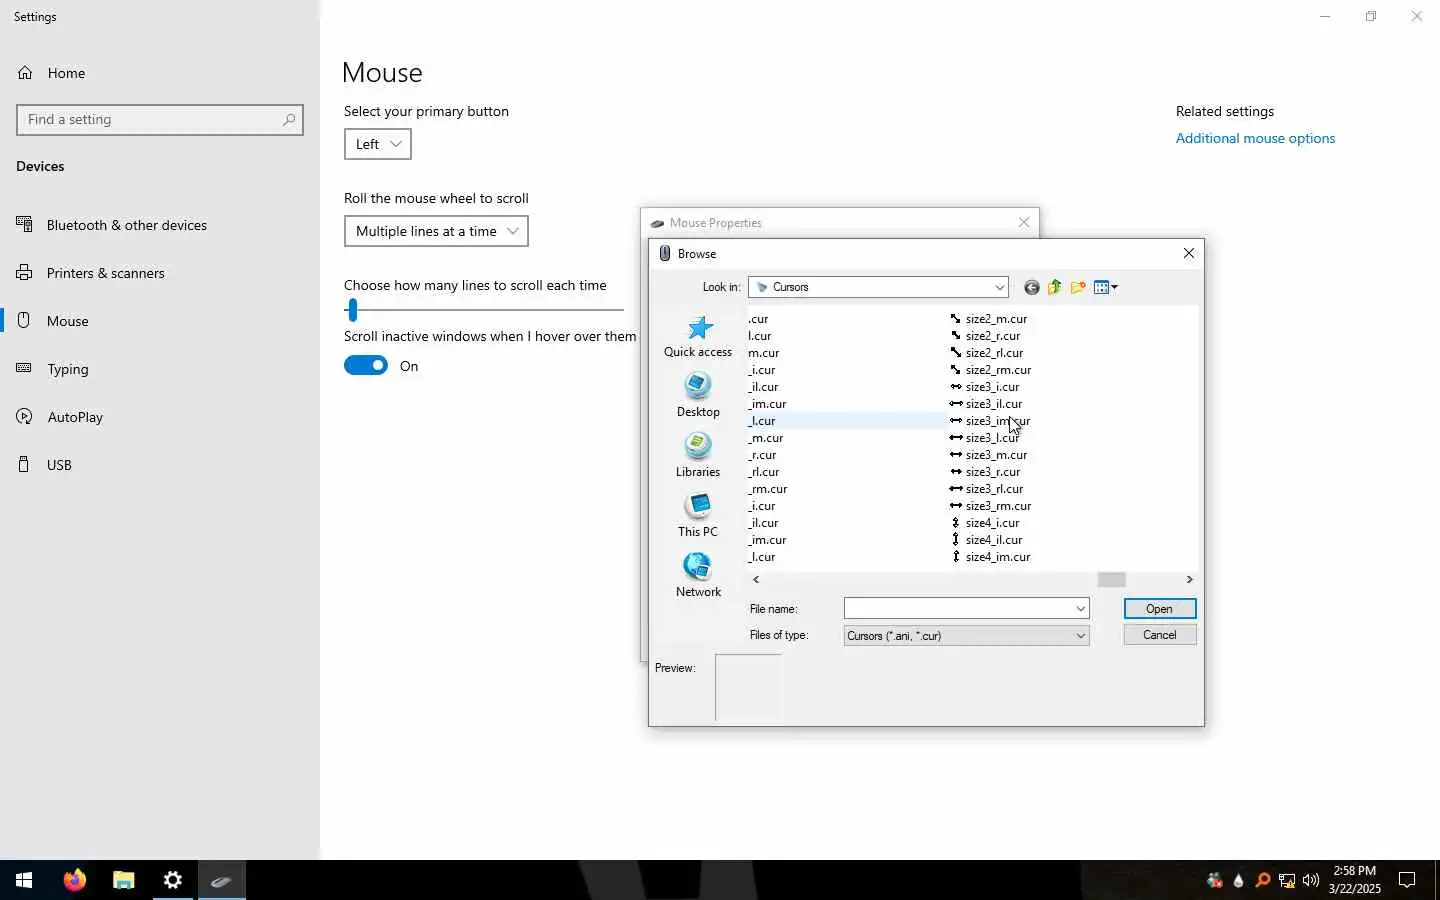The image size is (1440, 900).
Task: Select the size4_im.cur cursor file
Action: click(x=990, y=557)
